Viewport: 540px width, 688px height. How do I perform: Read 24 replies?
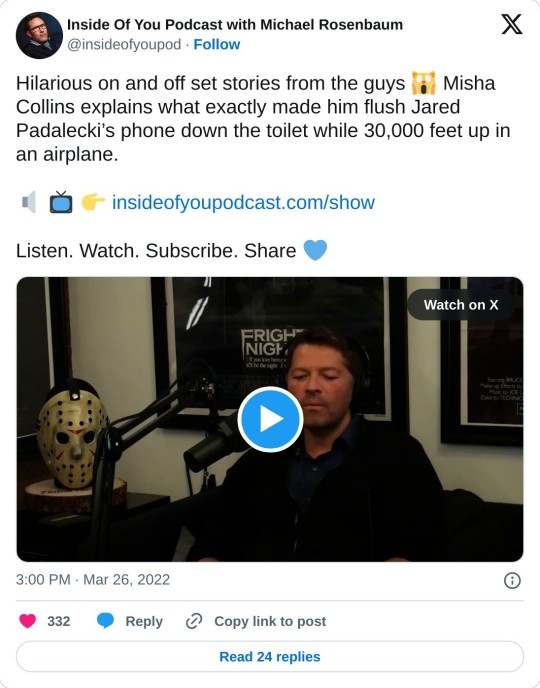[x=270, y=656]
